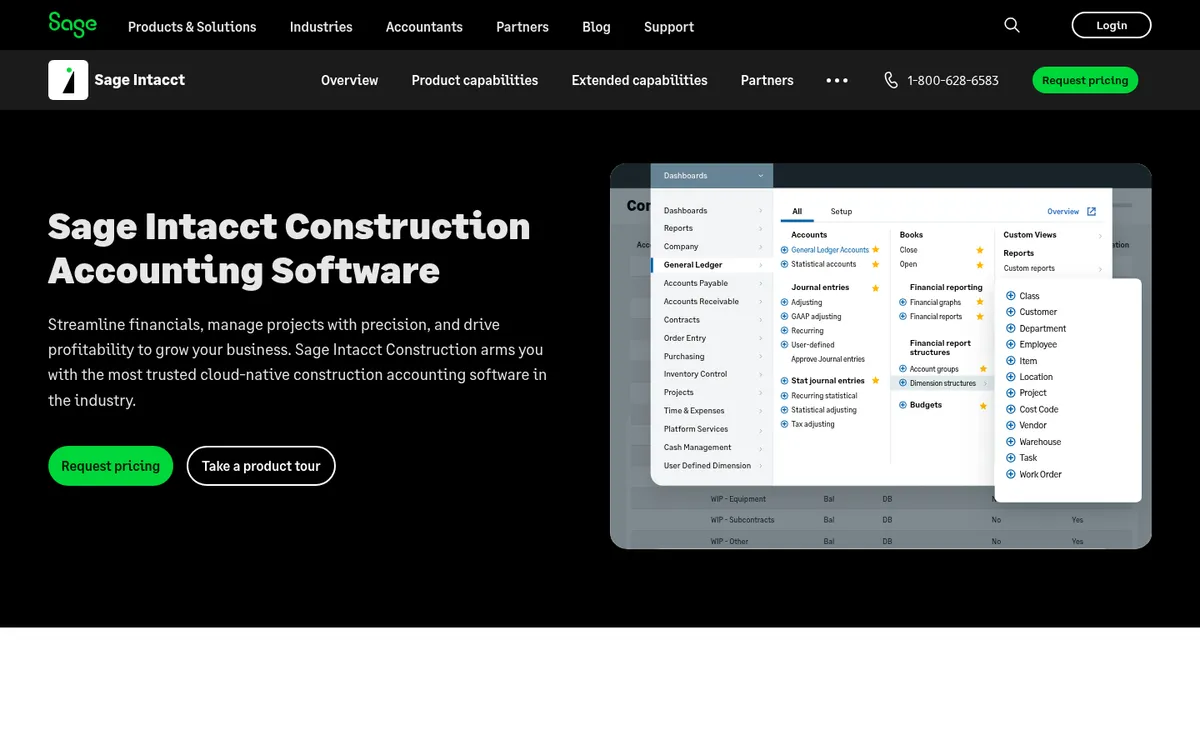Viewport: 1200px width, 750px height.
Task: Click the Sage Intacct product logo icon
Action: 68,80
